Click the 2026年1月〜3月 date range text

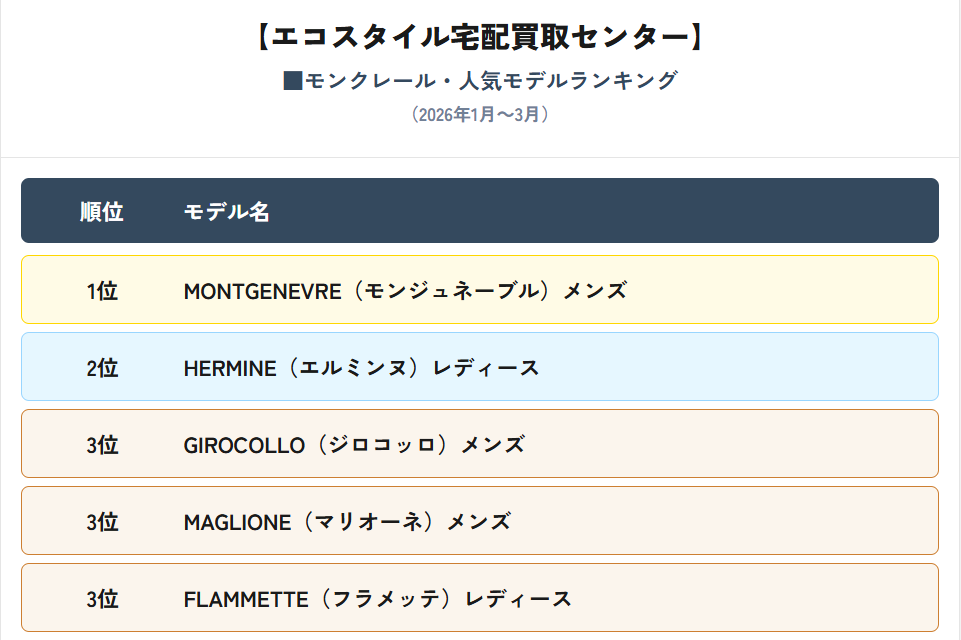pos(480,115)
